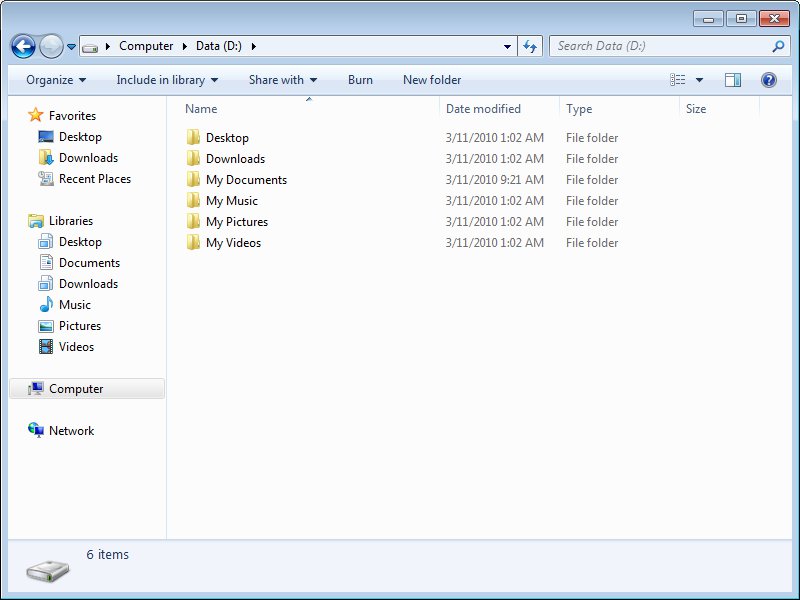Click the File folder type of My Music
800x600 pixels.
coord(592,201)
